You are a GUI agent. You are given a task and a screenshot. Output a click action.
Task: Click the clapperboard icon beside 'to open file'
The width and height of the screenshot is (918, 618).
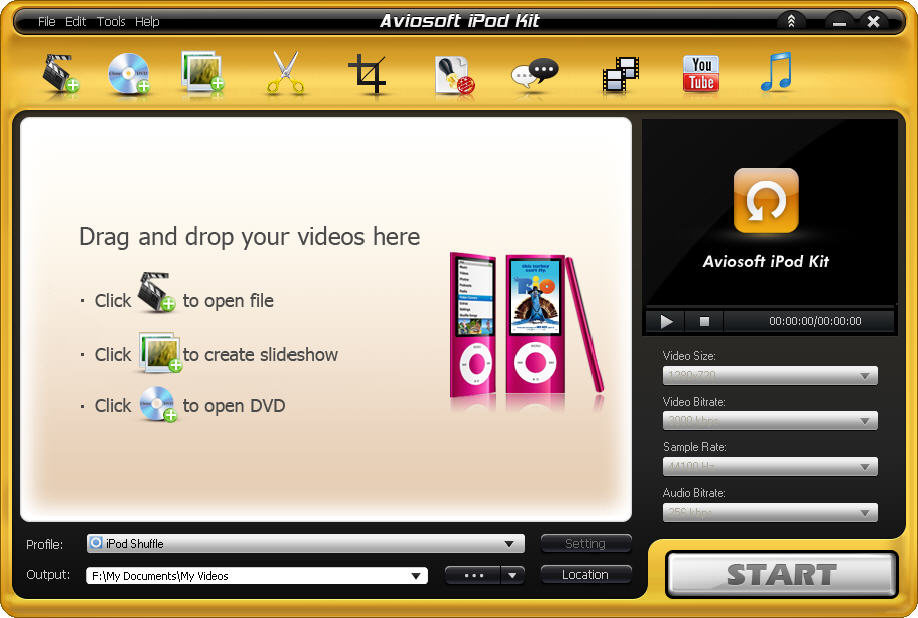(156, 291)
